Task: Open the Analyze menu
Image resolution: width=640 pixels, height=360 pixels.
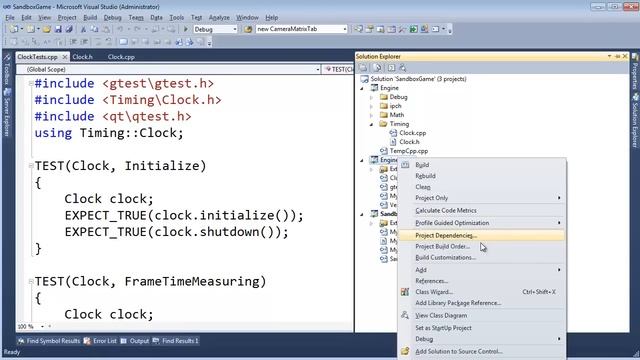Action: (219, 18)
